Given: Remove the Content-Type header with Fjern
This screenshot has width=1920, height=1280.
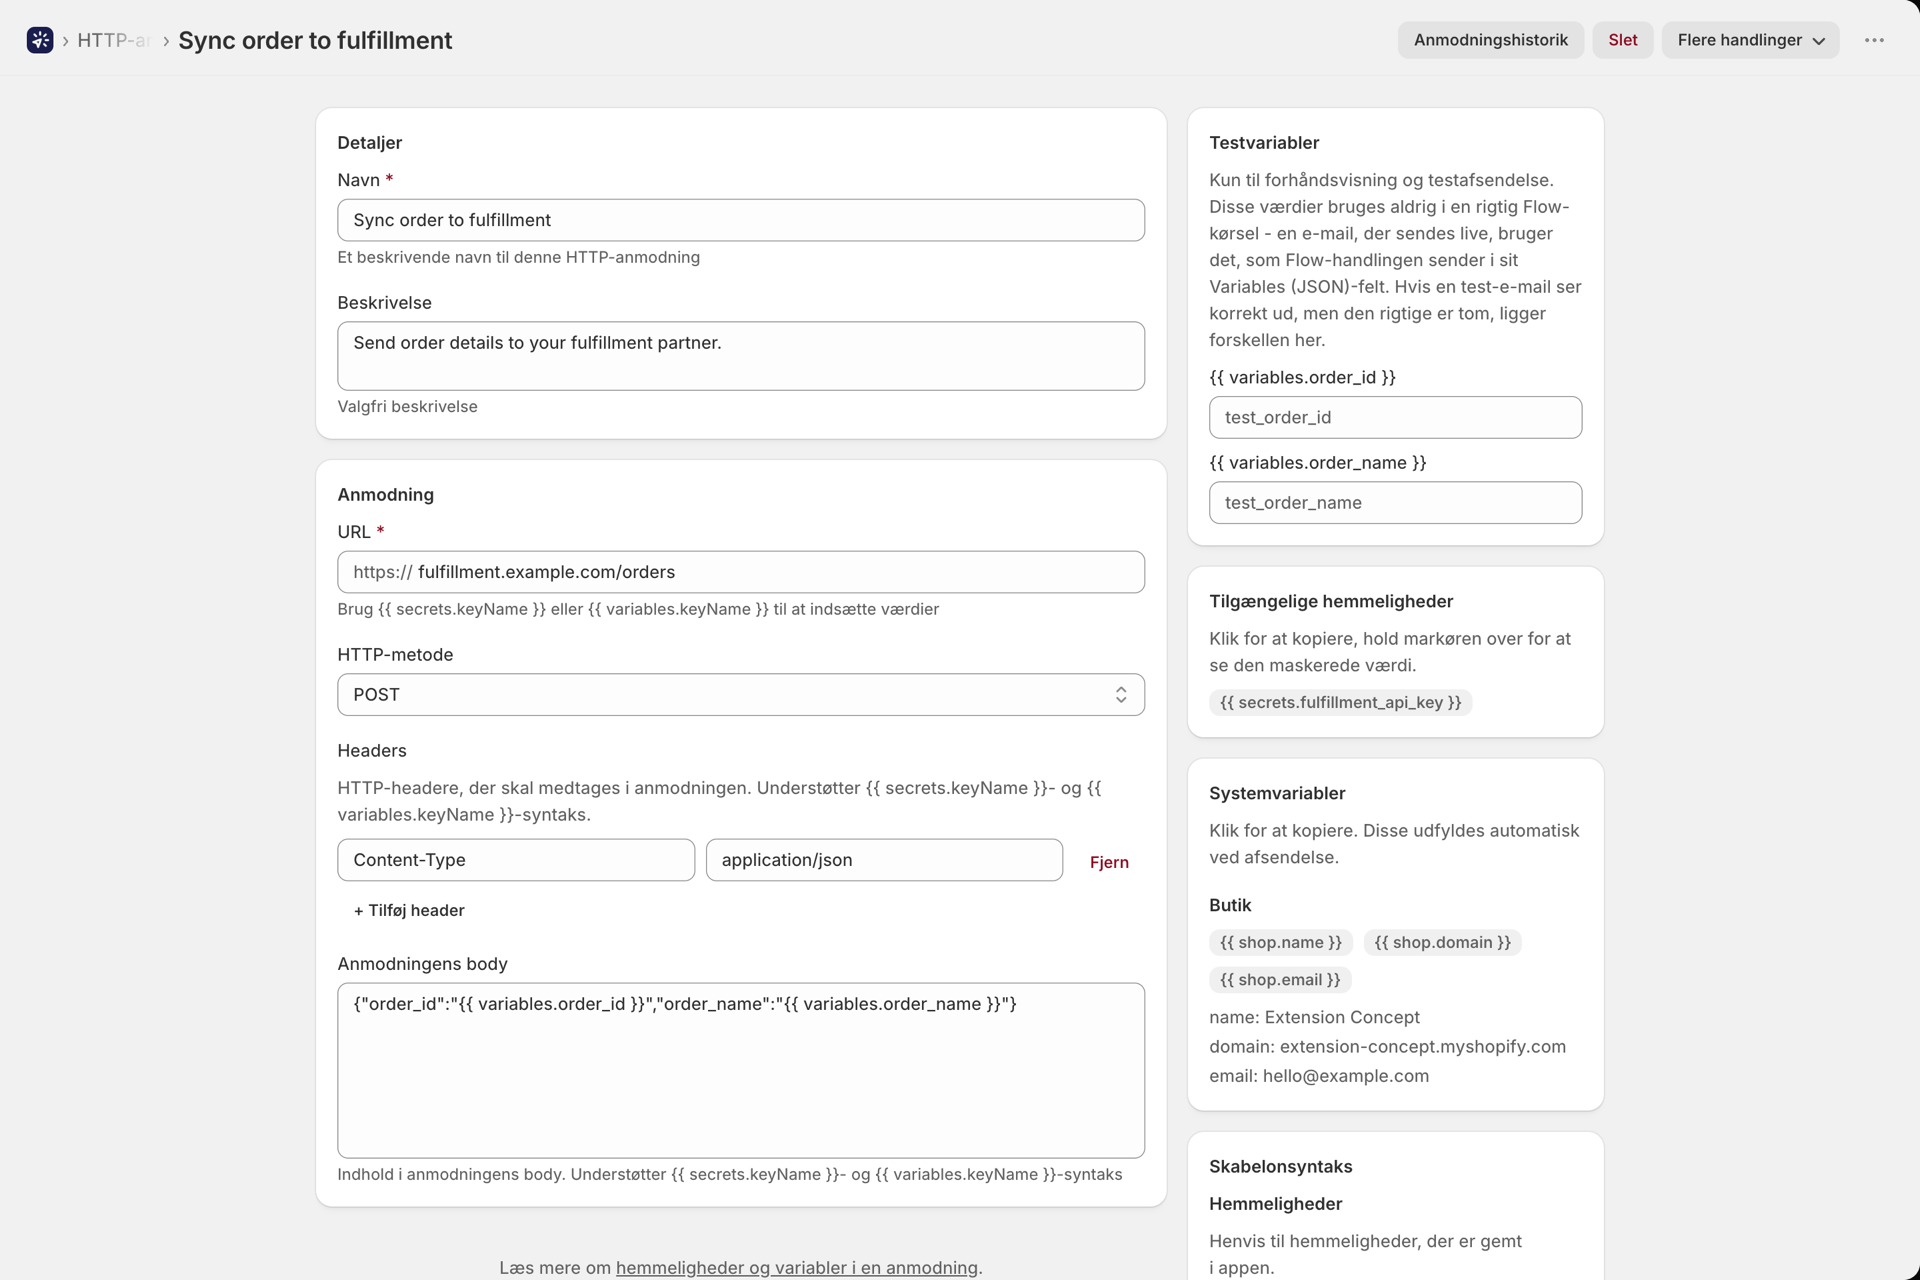Looking at the screenshot, I should (1109, 862).
